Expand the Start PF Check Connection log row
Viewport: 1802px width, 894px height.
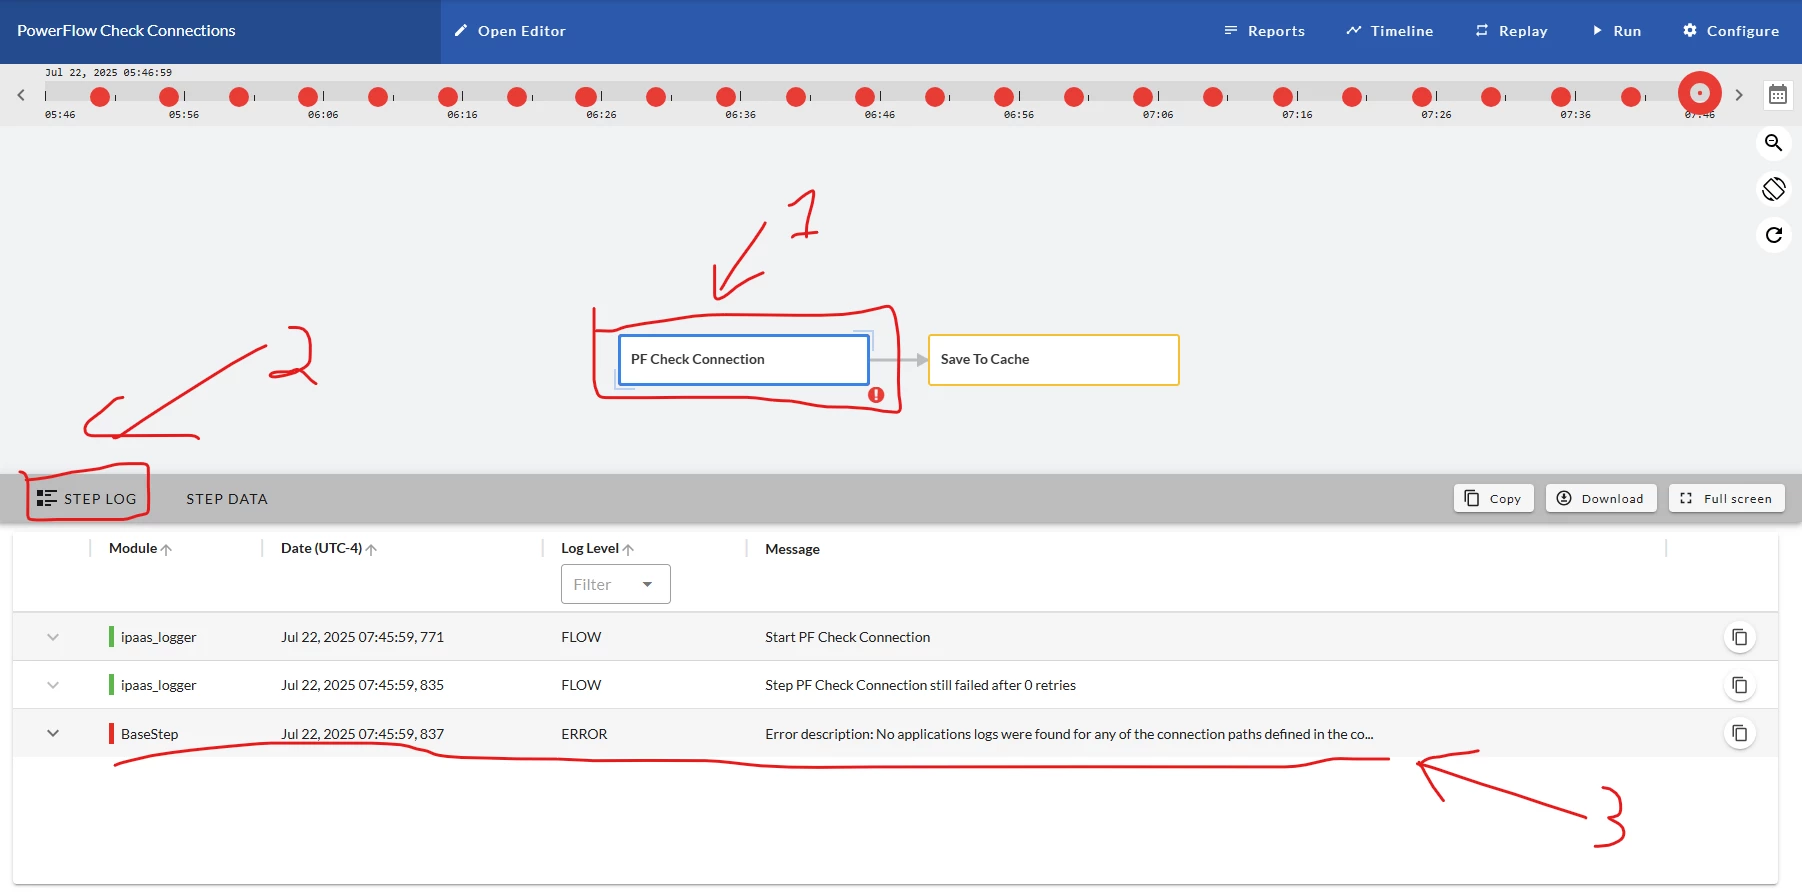pos(53,637)
